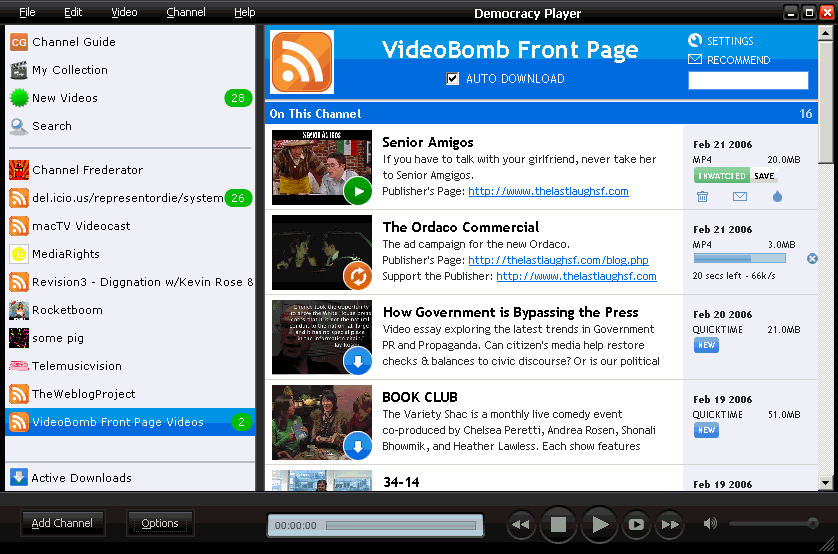Viewport: 838px width, 554px height.
Task: Click the Recommend envelope icon in header
Action: pyautogui.click(x=695, y=59)
